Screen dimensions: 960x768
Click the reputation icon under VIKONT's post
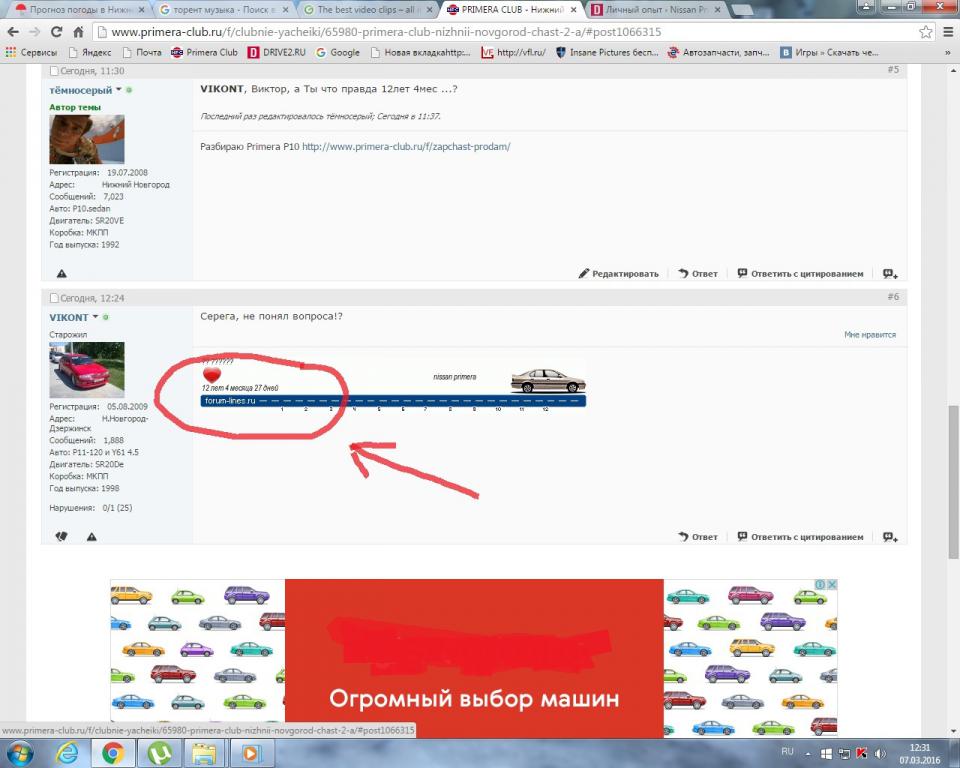point(61,537)
